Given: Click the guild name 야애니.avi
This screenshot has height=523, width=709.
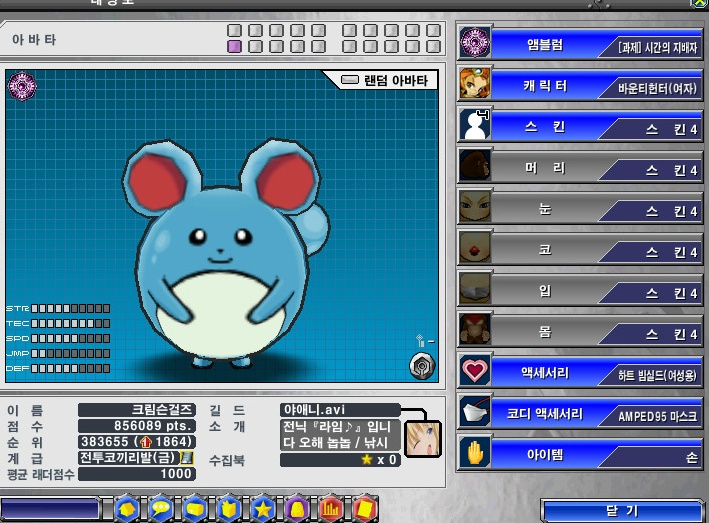Looking at the screenshot, I should (x=340, y=410).
